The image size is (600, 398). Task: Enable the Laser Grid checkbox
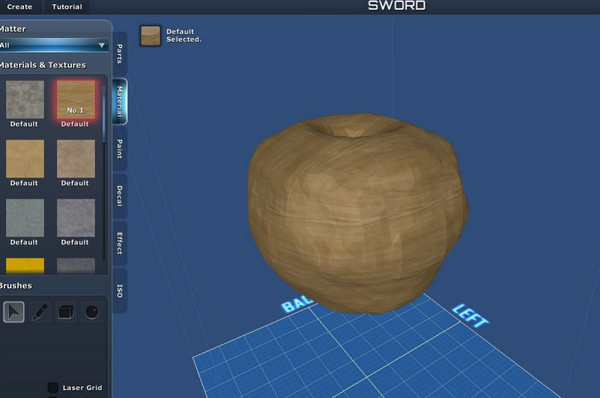coord(53,388)
